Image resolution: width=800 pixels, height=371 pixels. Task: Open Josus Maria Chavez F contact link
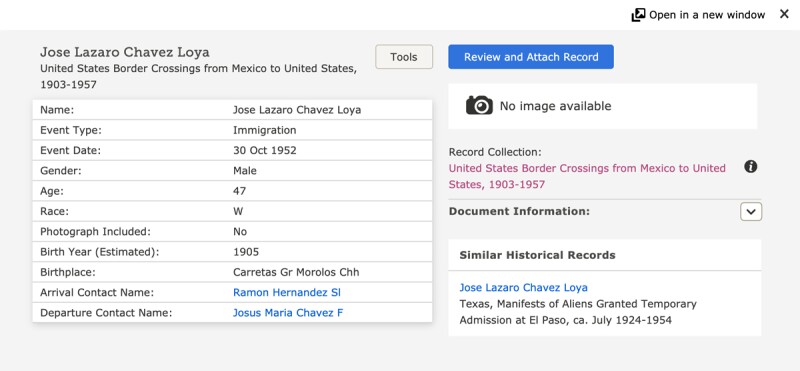pyautogui.click(x=288, y=312)
